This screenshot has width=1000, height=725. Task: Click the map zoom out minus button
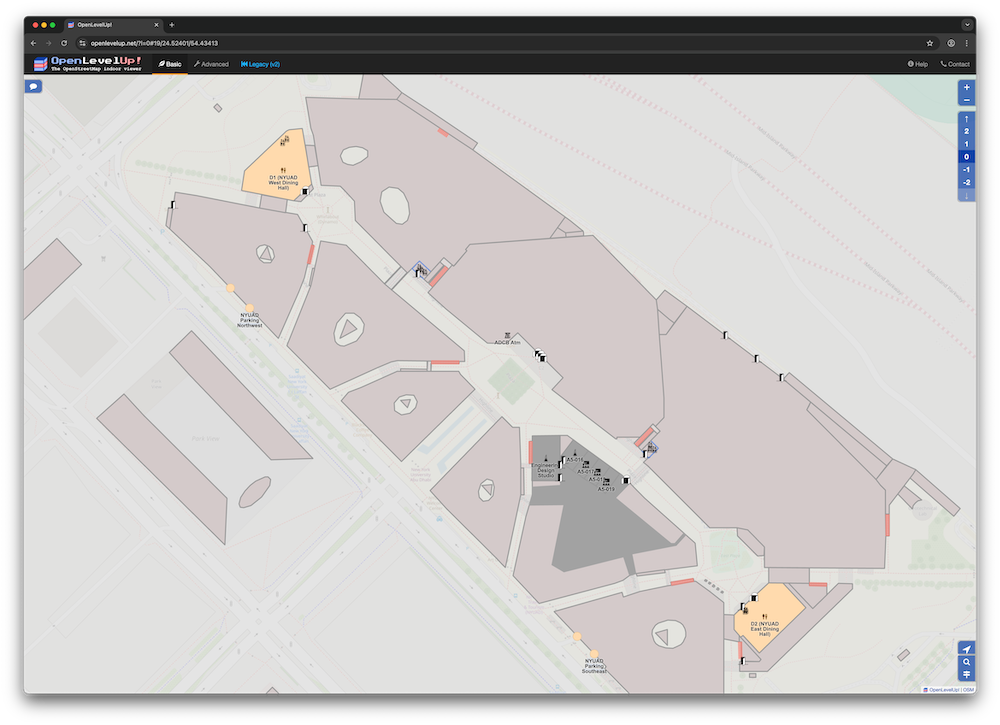pyautogui.click(x=966, y=100)
